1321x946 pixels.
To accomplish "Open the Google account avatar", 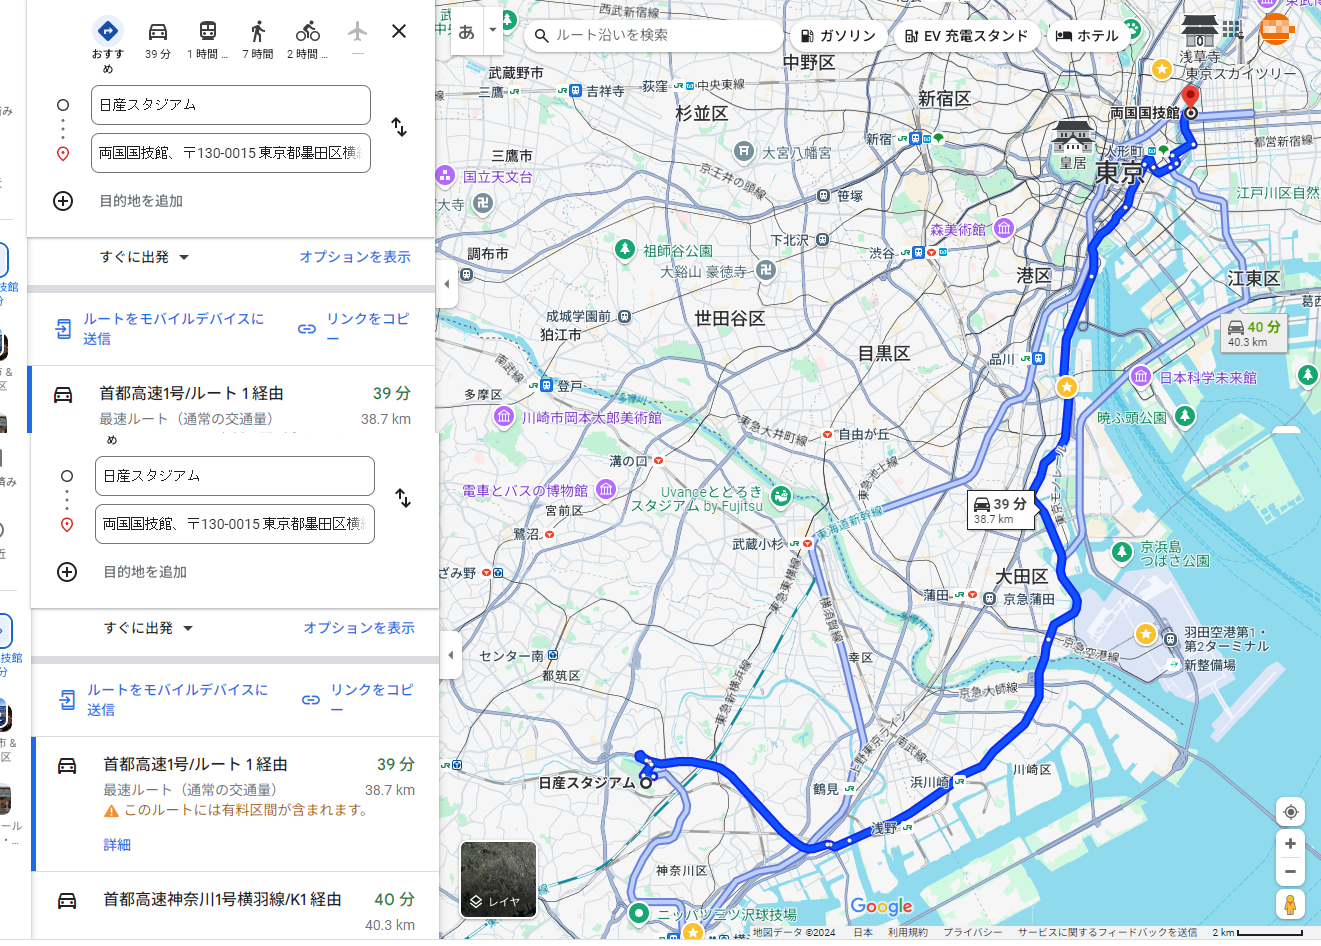I will tap(1277, 29).
